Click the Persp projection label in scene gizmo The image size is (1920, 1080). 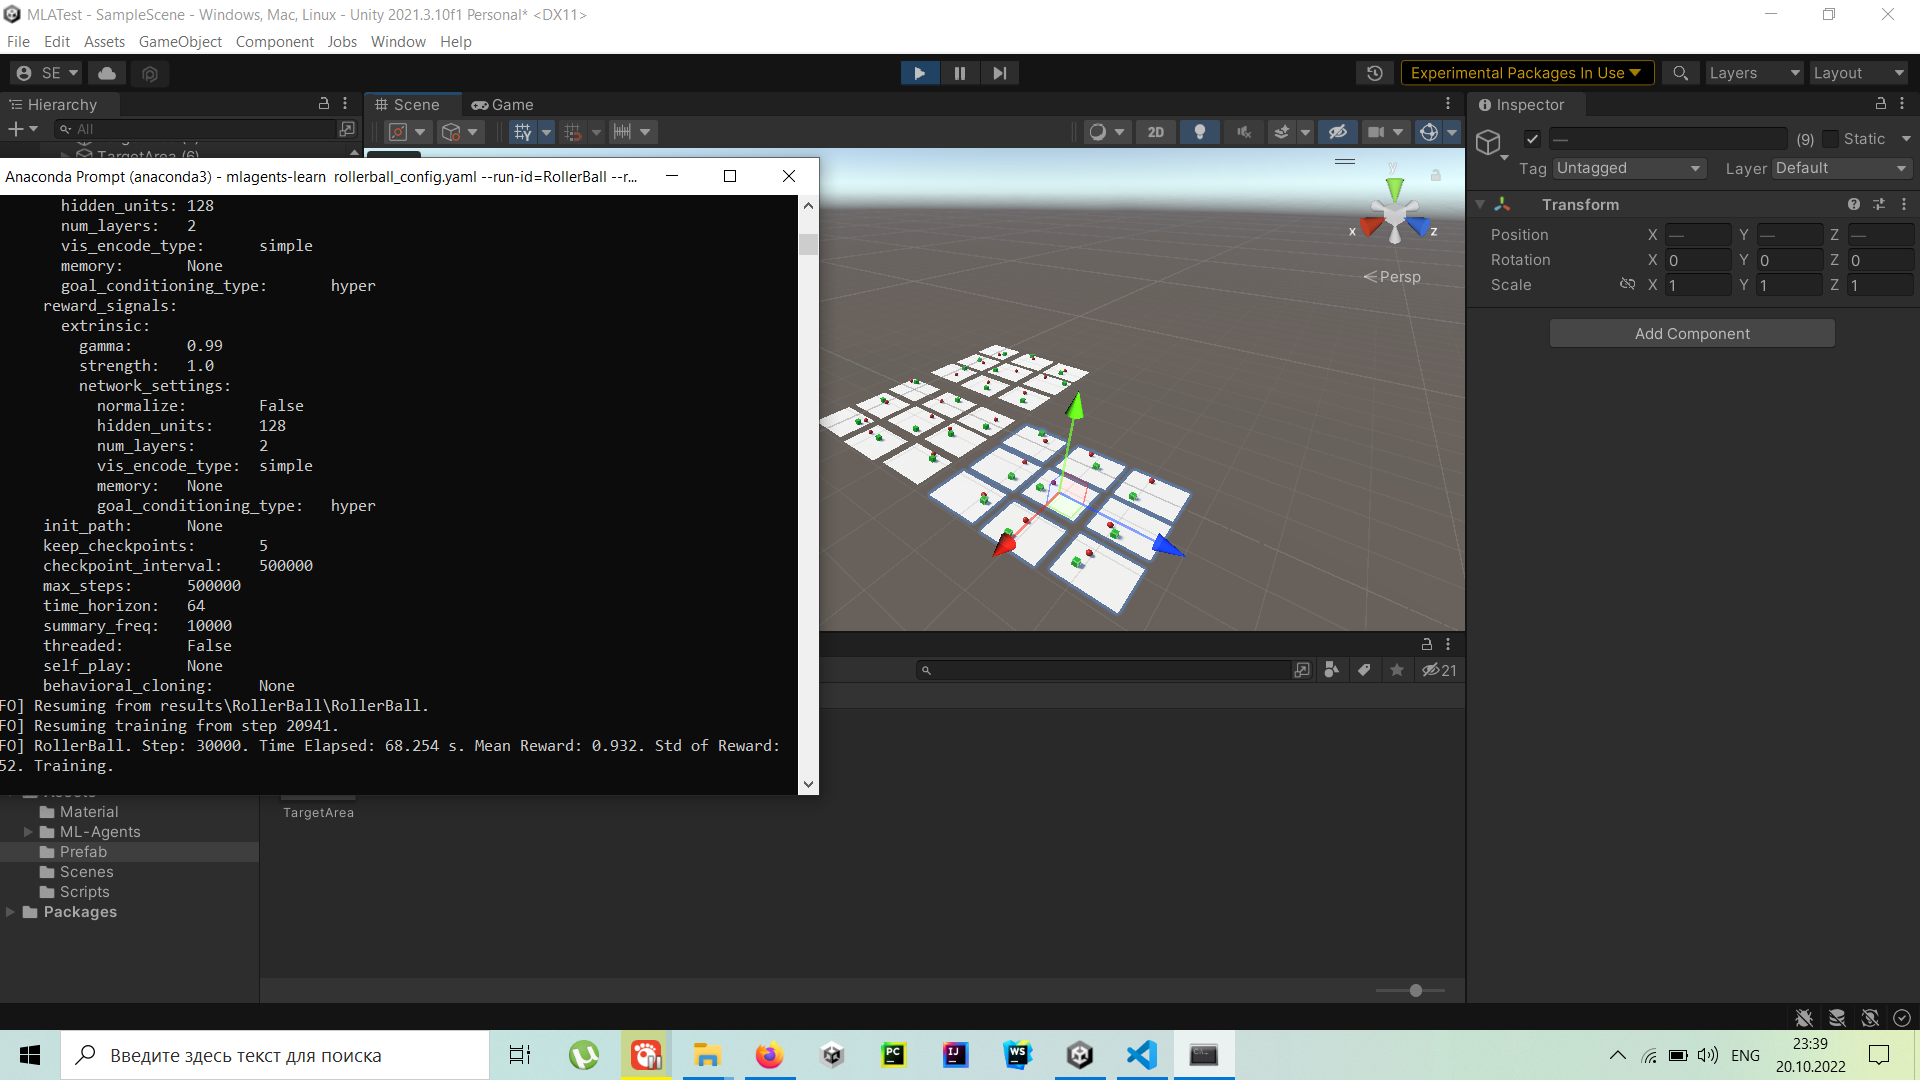(x=1400, y=277)
